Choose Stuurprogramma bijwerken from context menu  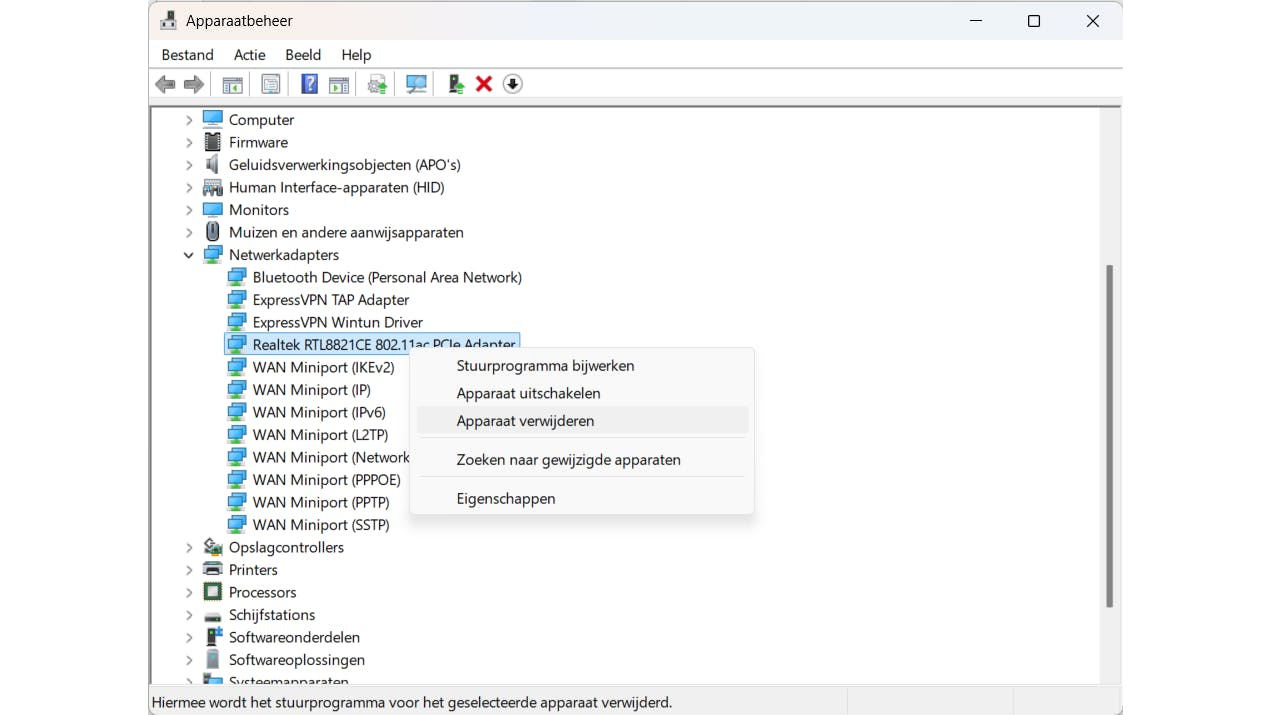[x=582, y=366]
